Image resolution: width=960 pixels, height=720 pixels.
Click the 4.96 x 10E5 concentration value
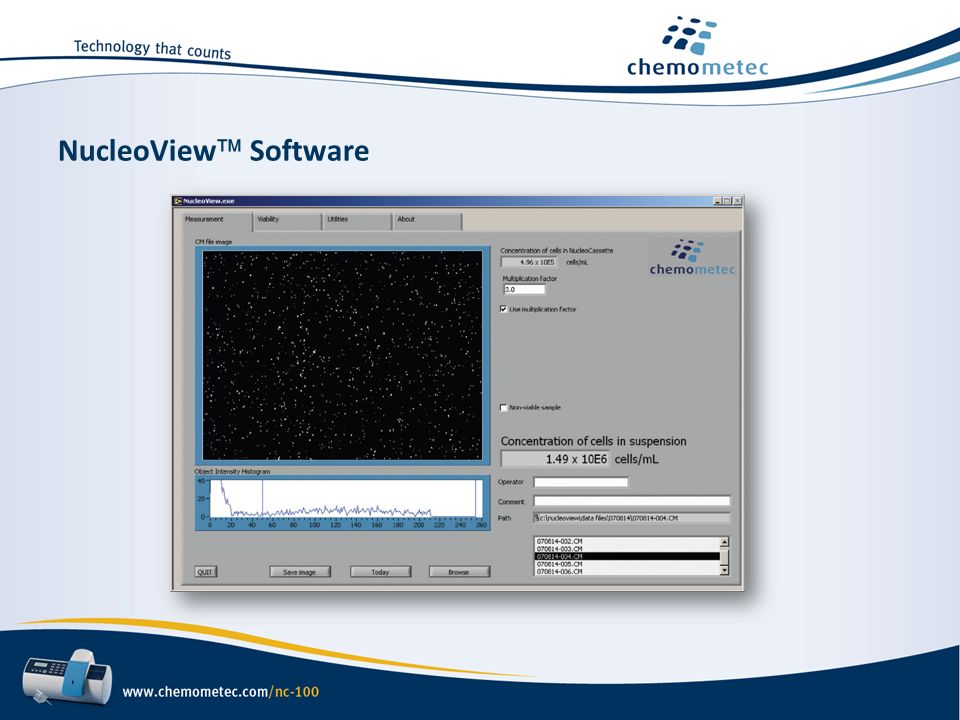click(530, 262)
